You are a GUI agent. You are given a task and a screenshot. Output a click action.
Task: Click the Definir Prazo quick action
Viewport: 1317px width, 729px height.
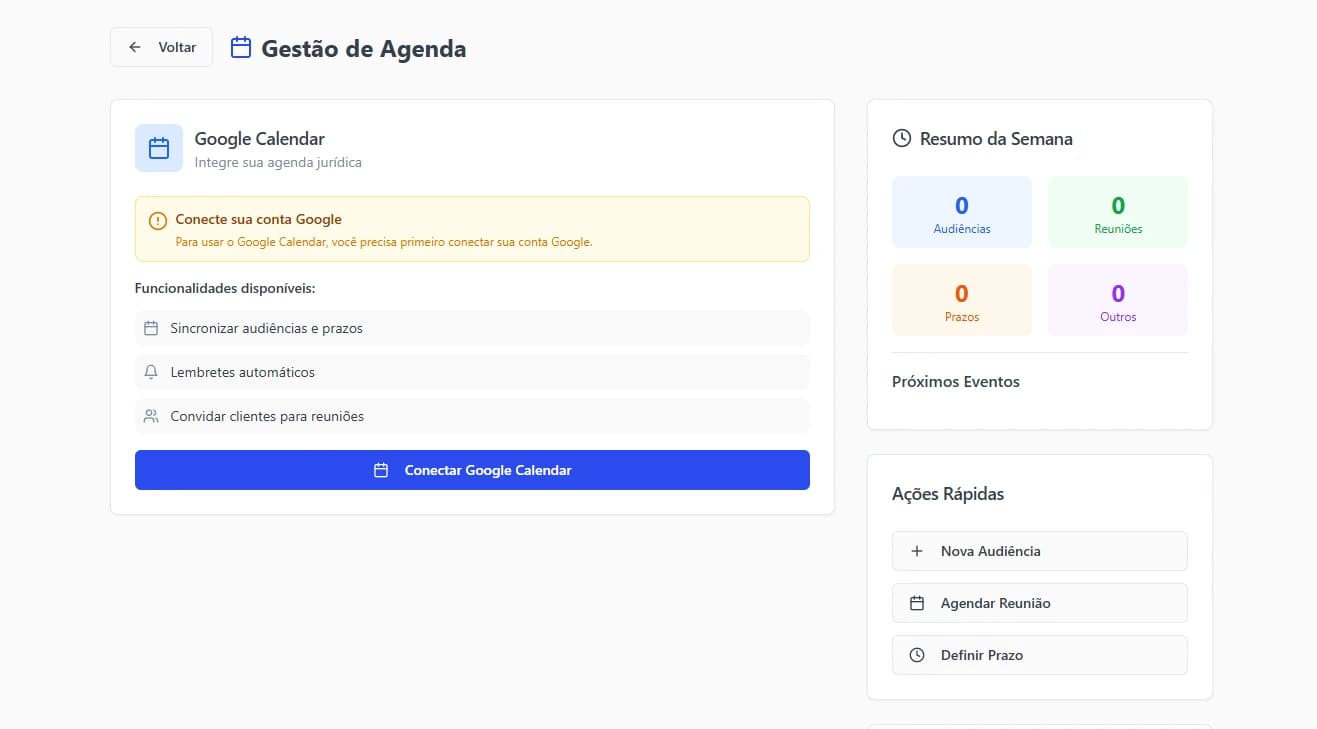click(x=1039, y=654)
